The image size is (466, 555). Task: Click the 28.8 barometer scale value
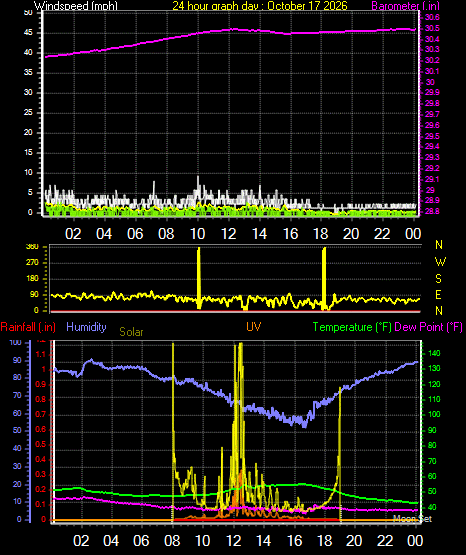(432, 211)
